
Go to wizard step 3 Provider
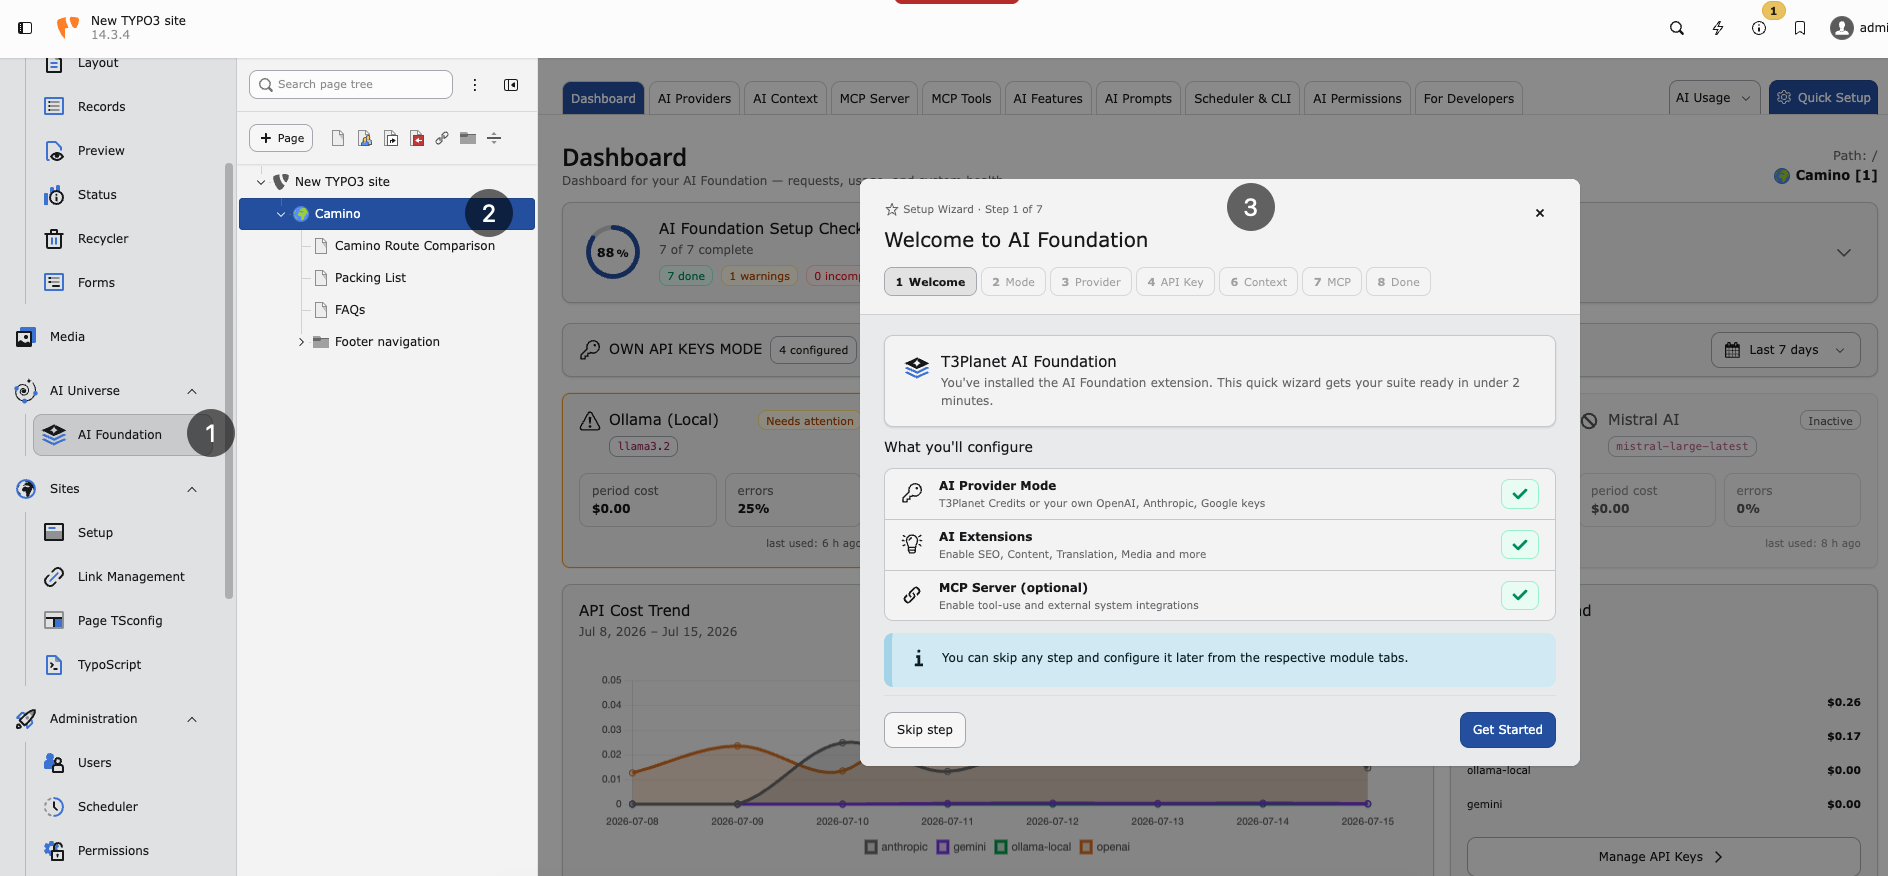[x=1091, y=282]
